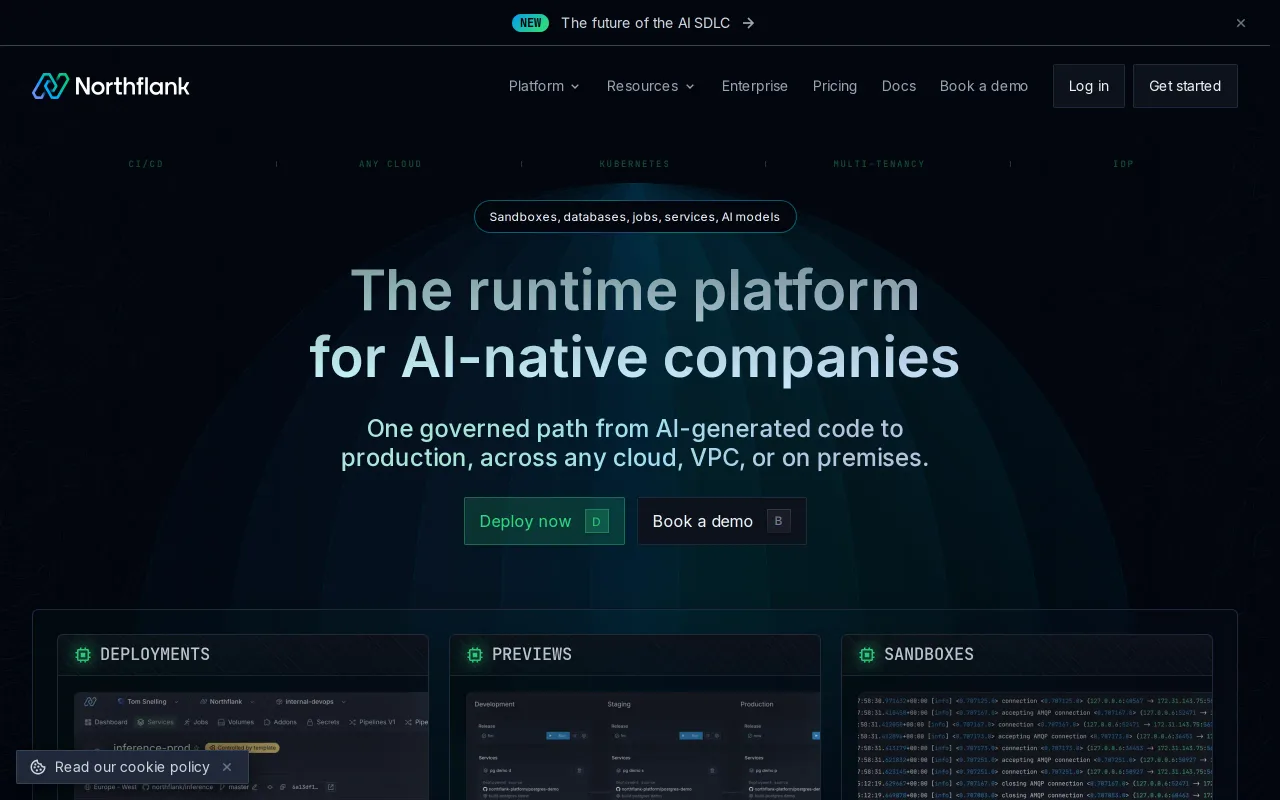Click Book a demo in top navigation
Image resolution: width=1280 pixels, height=800 pixels.
pos(984,86)
